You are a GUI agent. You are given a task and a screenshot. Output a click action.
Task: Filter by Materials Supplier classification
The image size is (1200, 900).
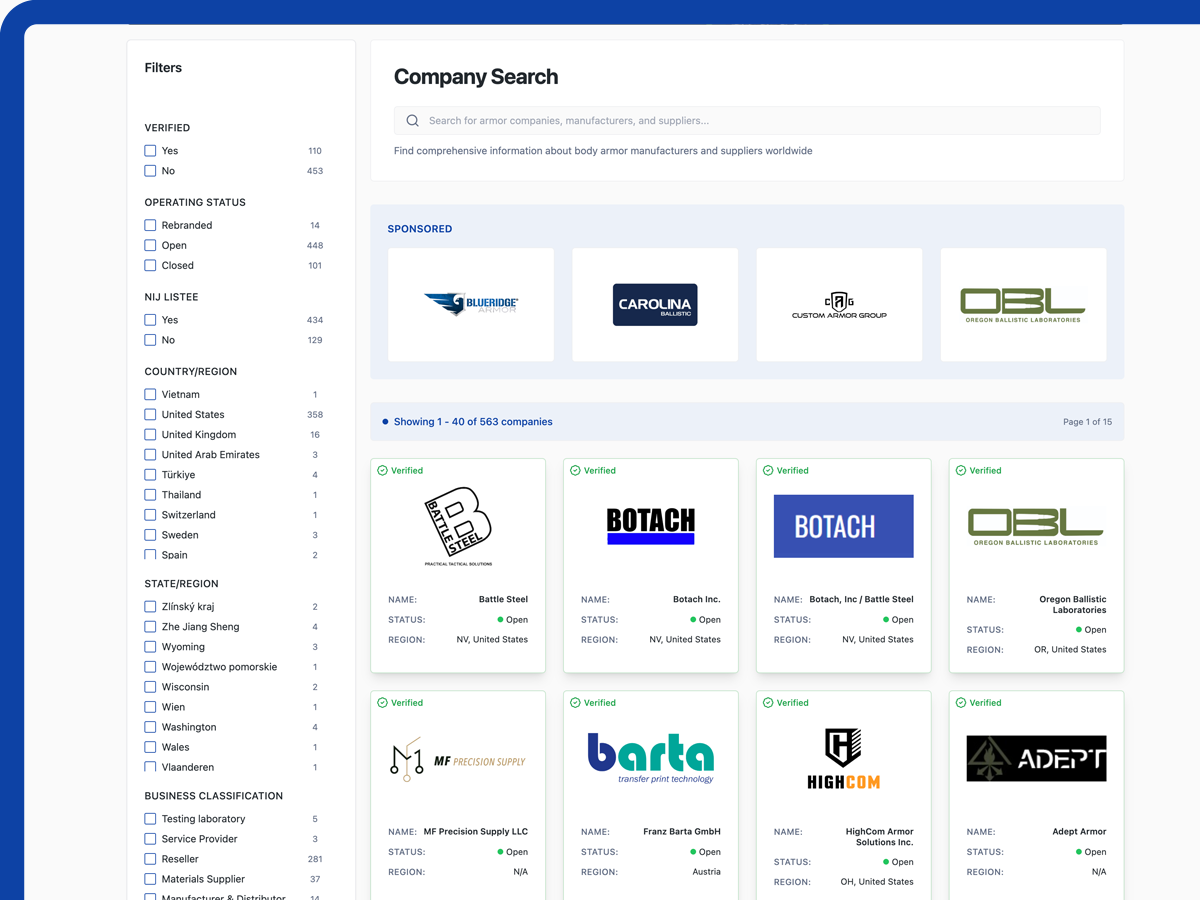click(150, 878)
